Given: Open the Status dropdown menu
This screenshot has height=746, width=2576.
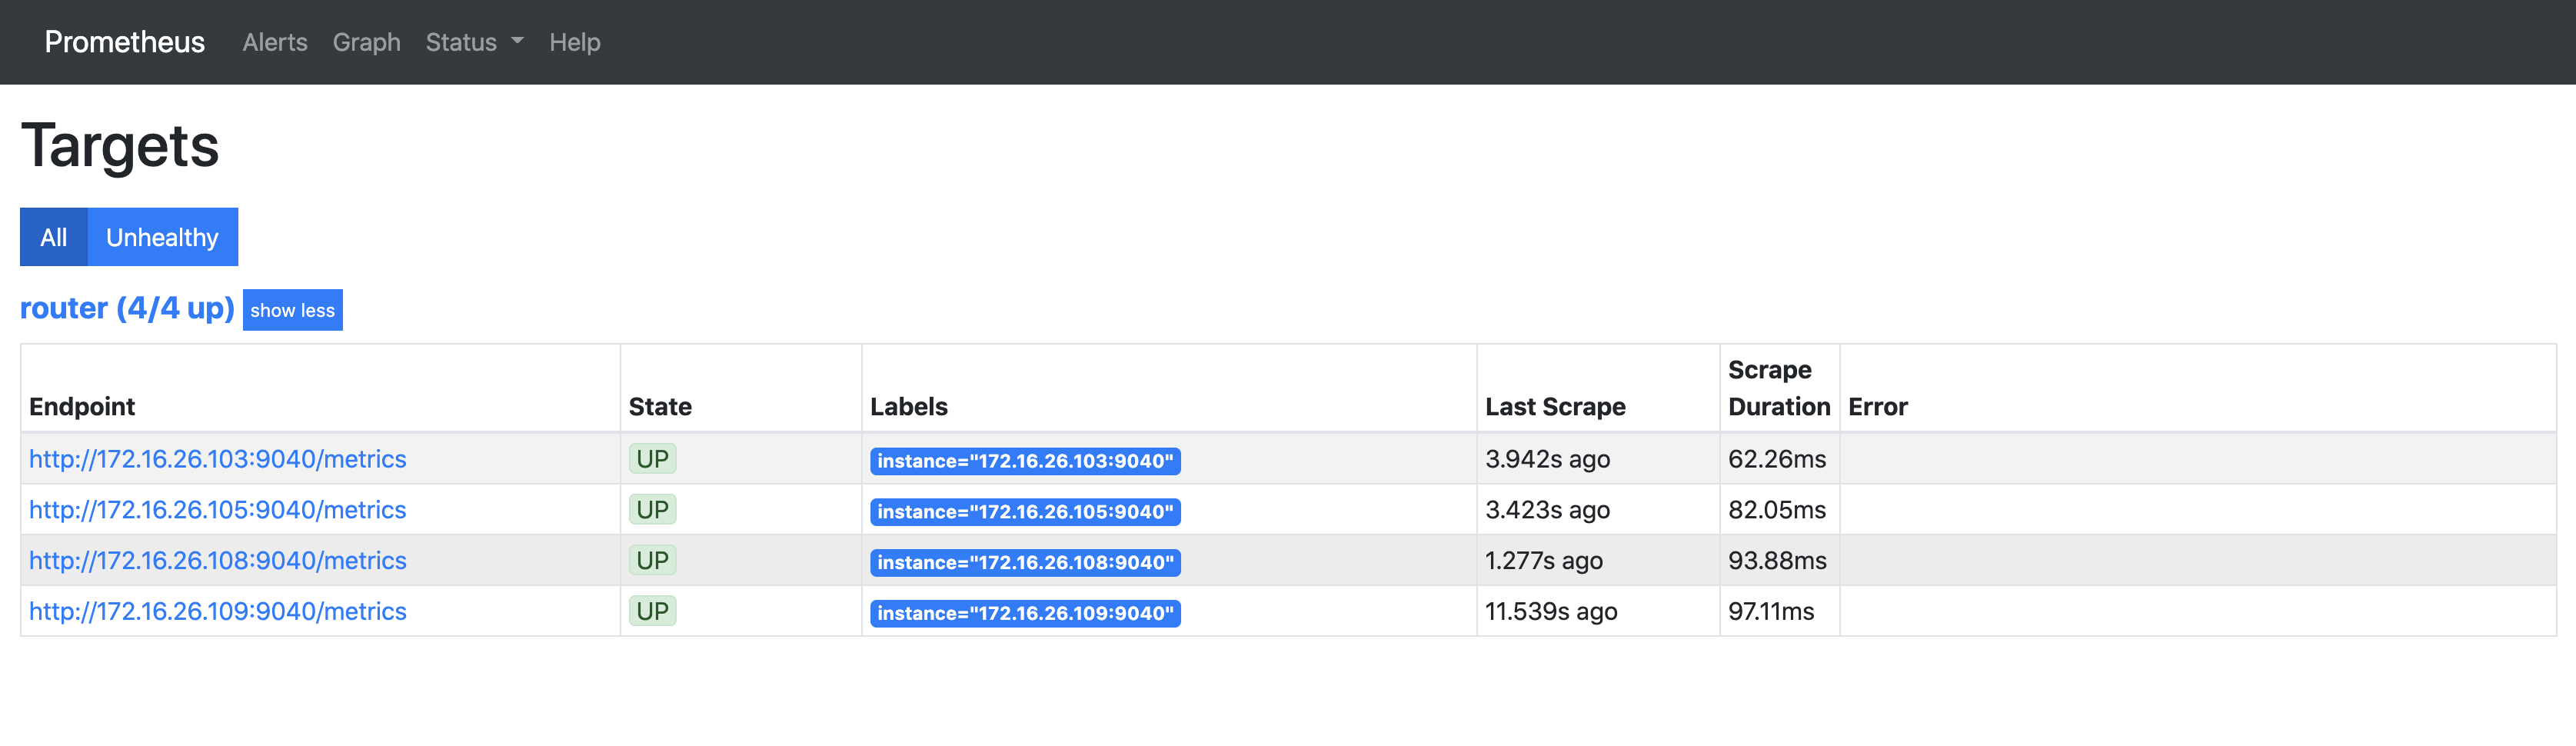Looking at the screenshot, I should (473, 42).
